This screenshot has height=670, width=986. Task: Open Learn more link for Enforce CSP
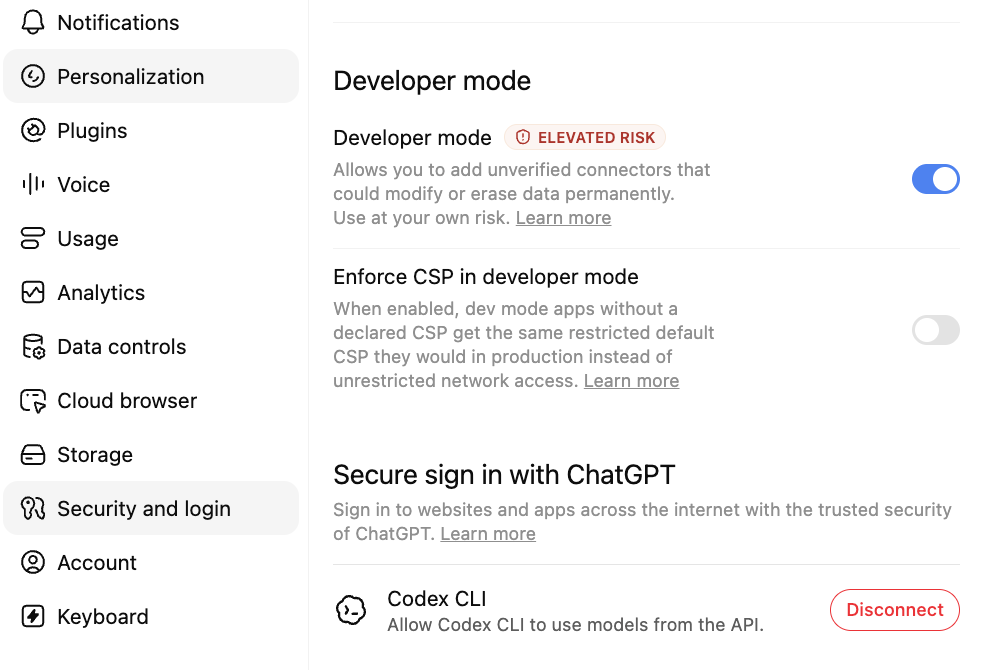(631, 381)
